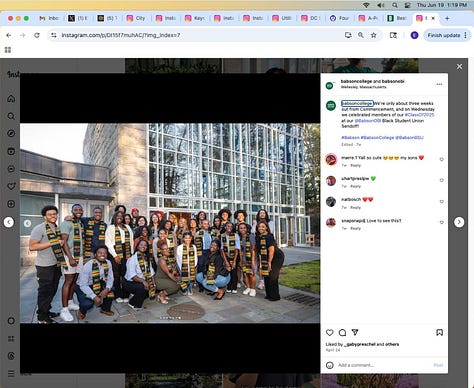This screenshot has height=388, width=474.
Task: Switch to the X tab
Action: pos(77,18)
